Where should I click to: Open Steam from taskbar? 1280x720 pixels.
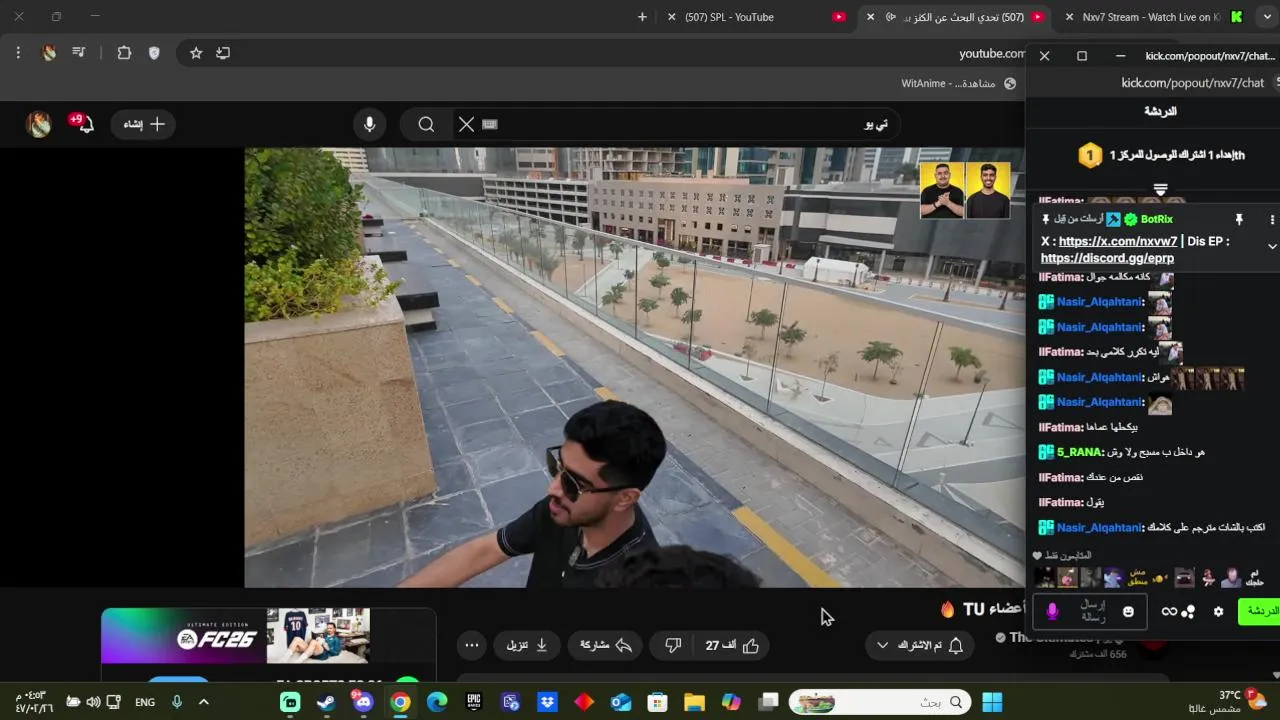point(326,702)
